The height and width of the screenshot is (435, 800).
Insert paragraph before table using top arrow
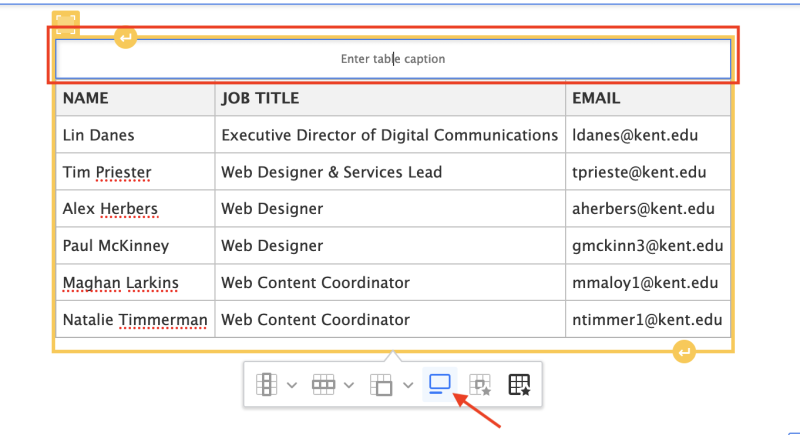click(125, 38)
